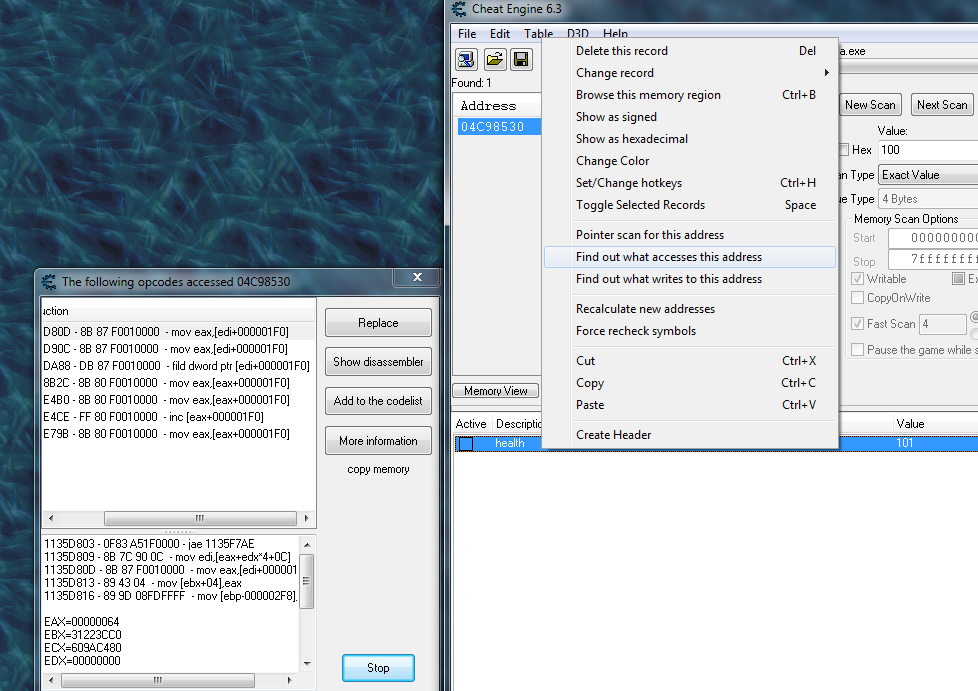Toggle the Executable checkbox beside Writable
Viewport: 978px width, 691px height.
[959, 279]
